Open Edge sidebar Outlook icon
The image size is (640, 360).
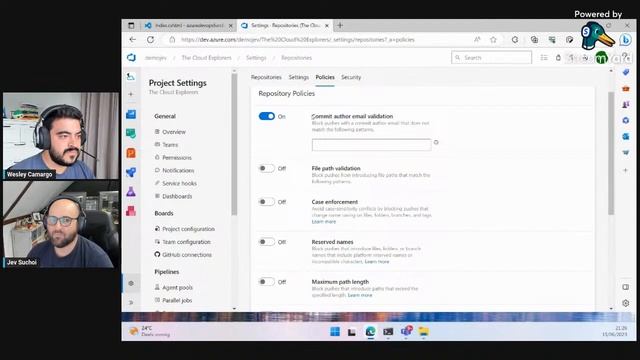click(625, 136)
